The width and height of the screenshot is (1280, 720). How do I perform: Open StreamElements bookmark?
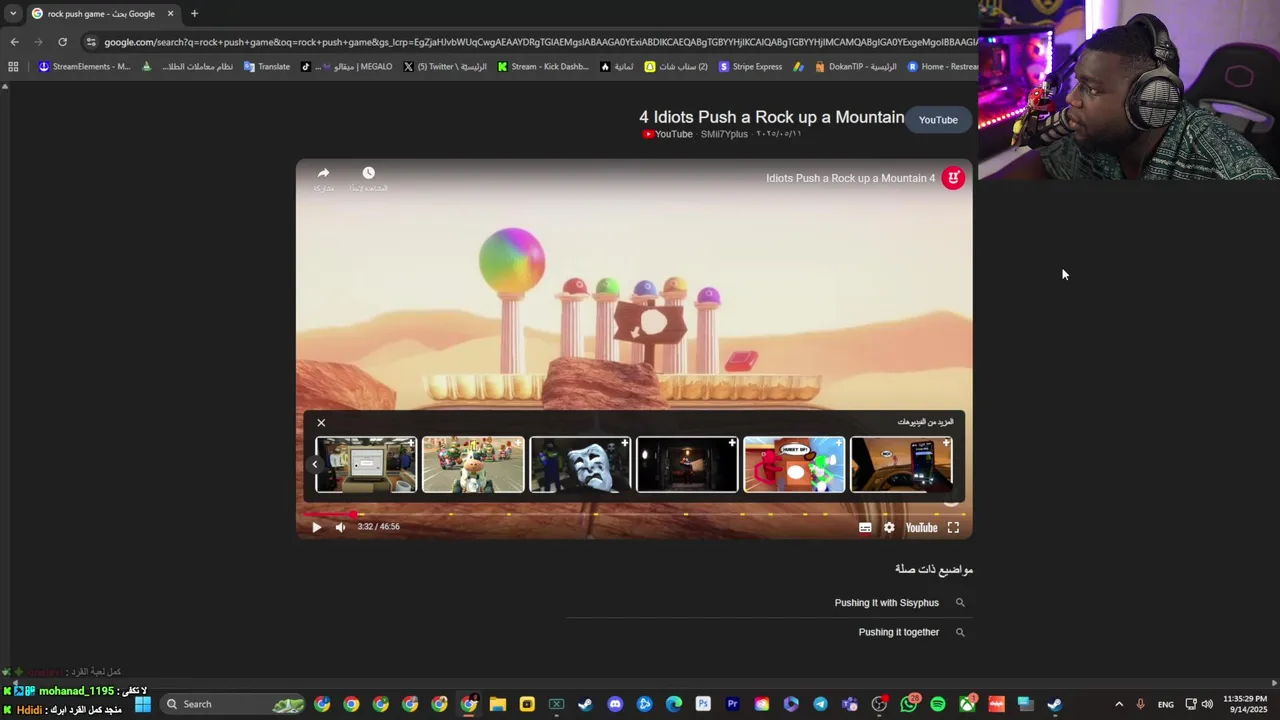(84, 67)
